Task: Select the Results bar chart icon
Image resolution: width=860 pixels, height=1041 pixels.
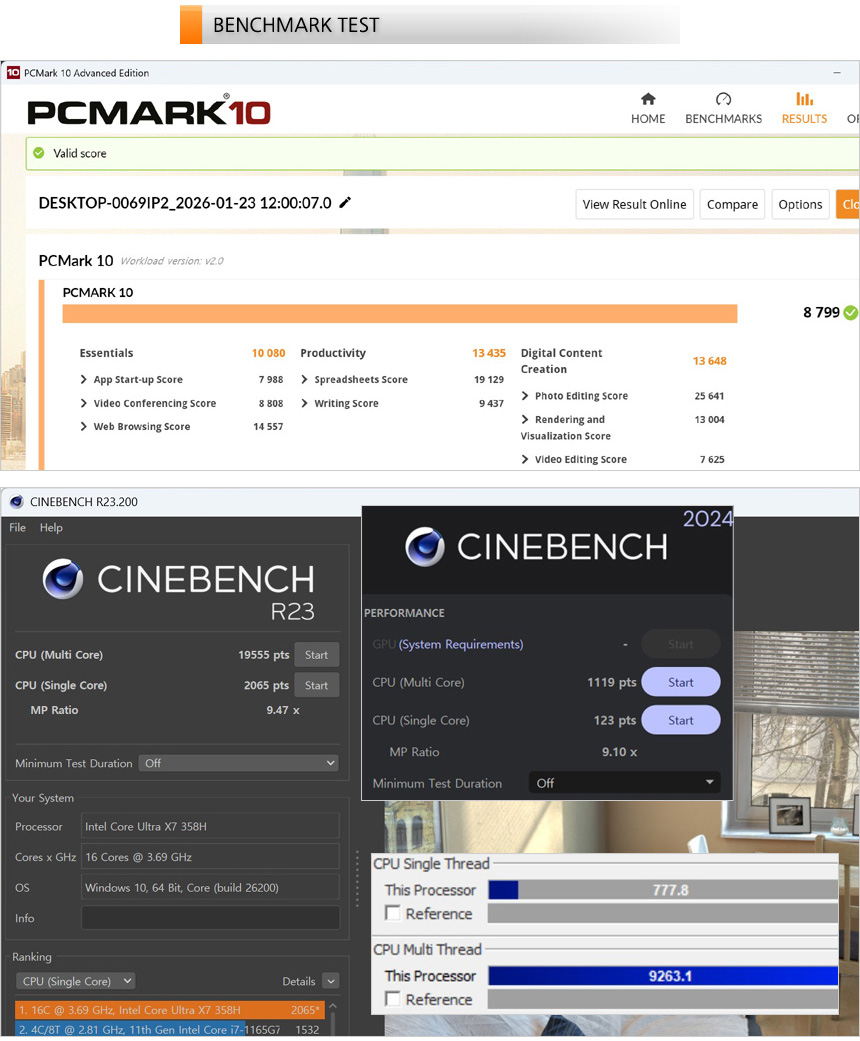Action: coord(804,99)
